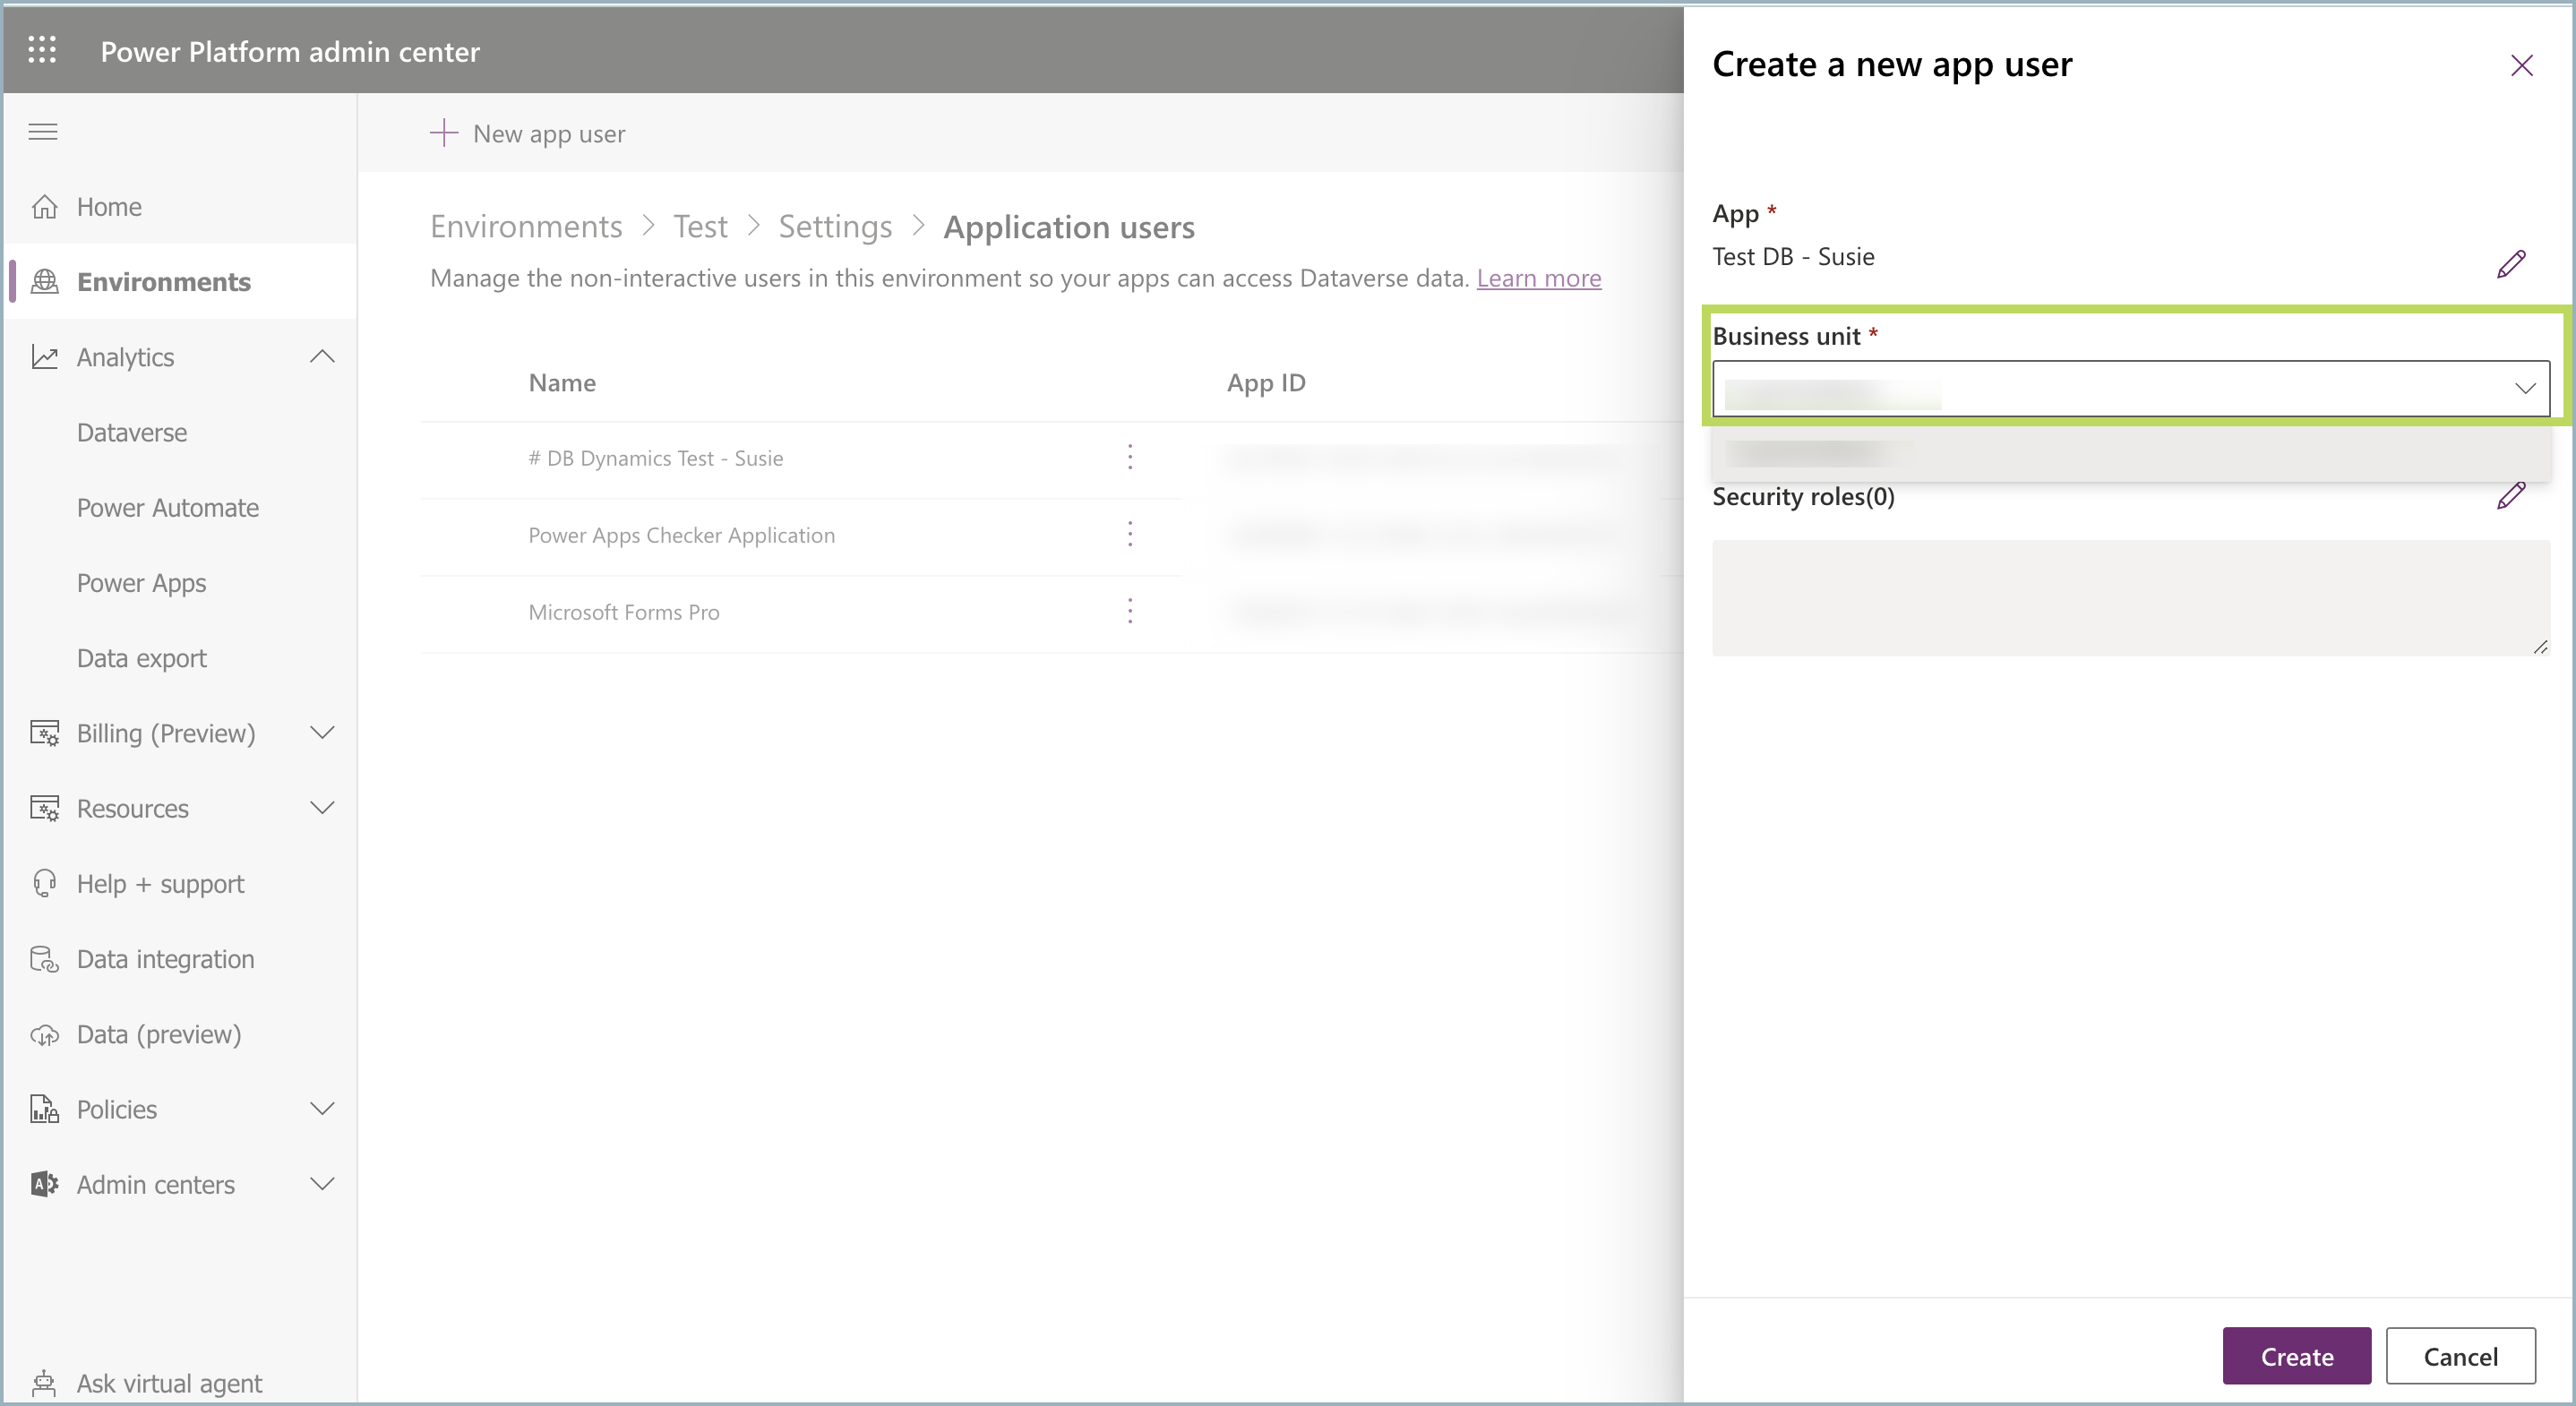The height and width of the screenshot is (1406, 2576).
Task: Click the Cancel button
Action: point(2461,1356)
